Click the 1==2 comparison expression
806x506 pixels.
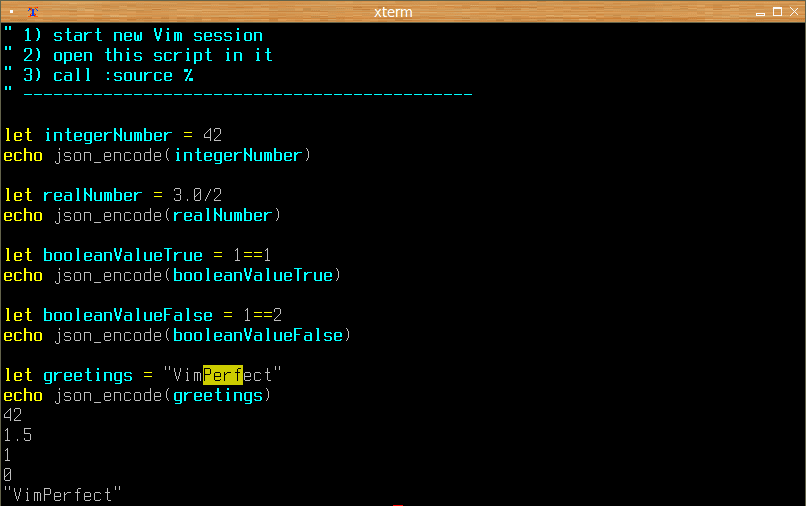[x=263, y=315]
